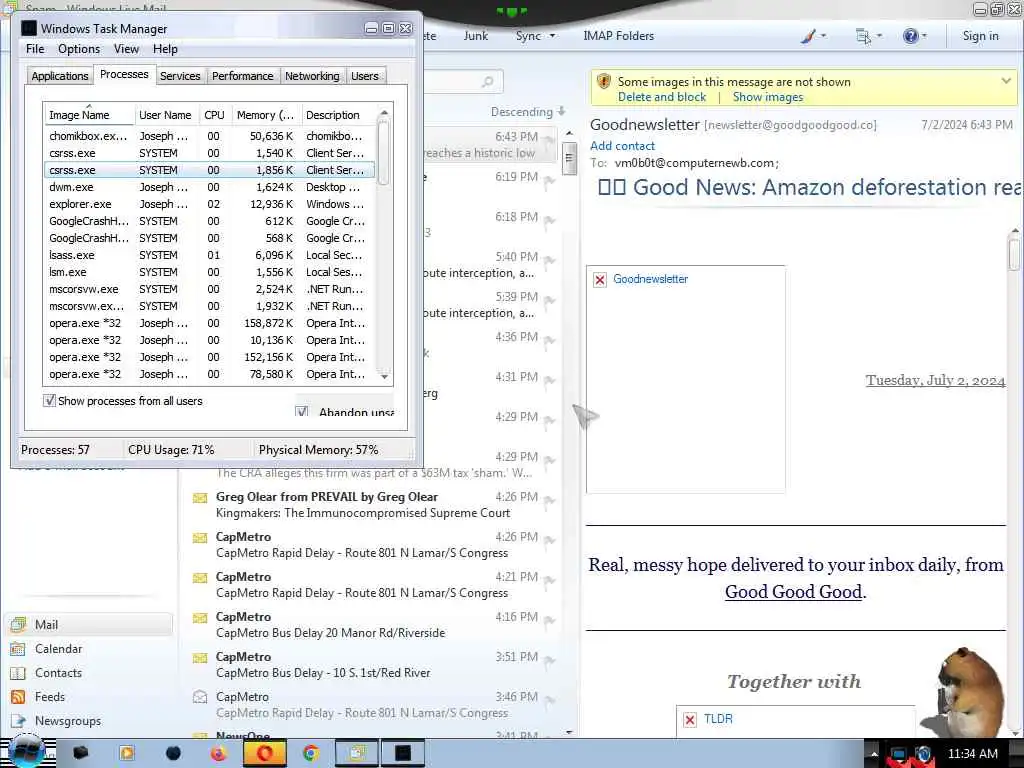Open the Sync dropdown in Live Mail
Screen dimensions: 1024x768
pyautogui.click(x=535, y=36)
